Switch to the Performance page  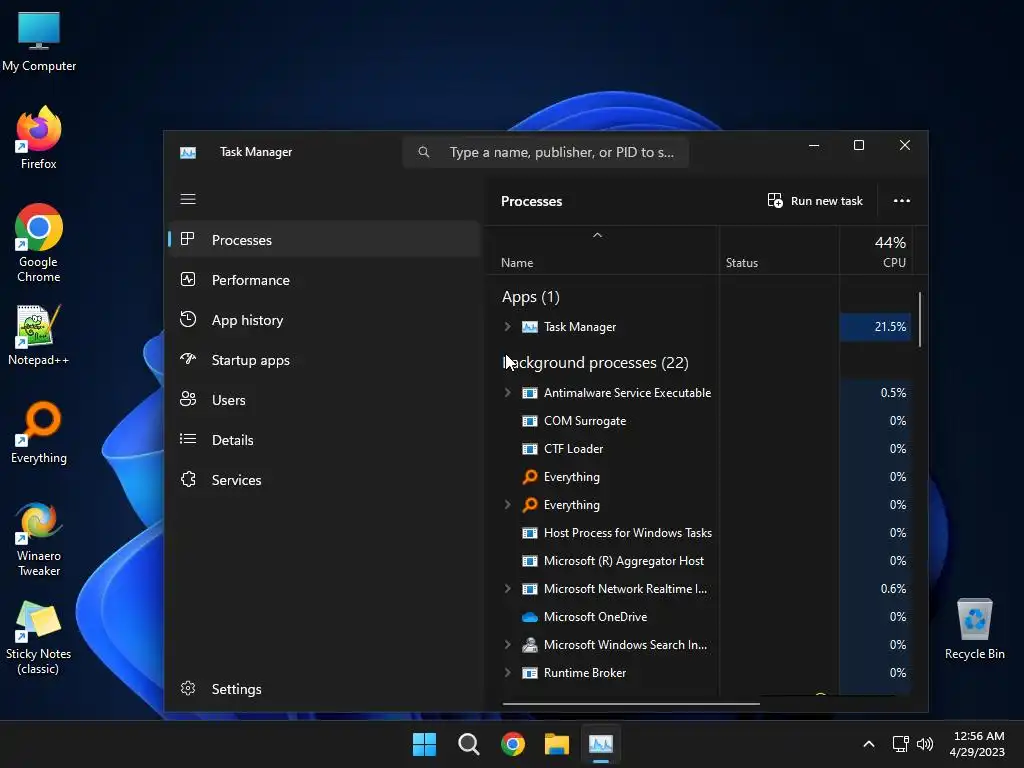click(325, 280)
